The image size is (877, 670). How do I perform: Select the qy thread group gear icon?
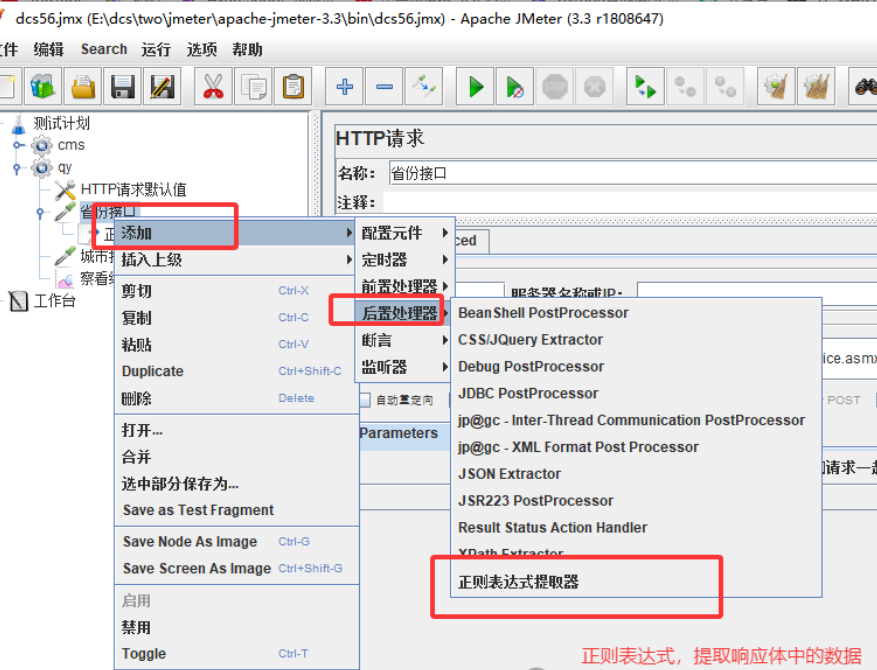click(x=41, y=167)
